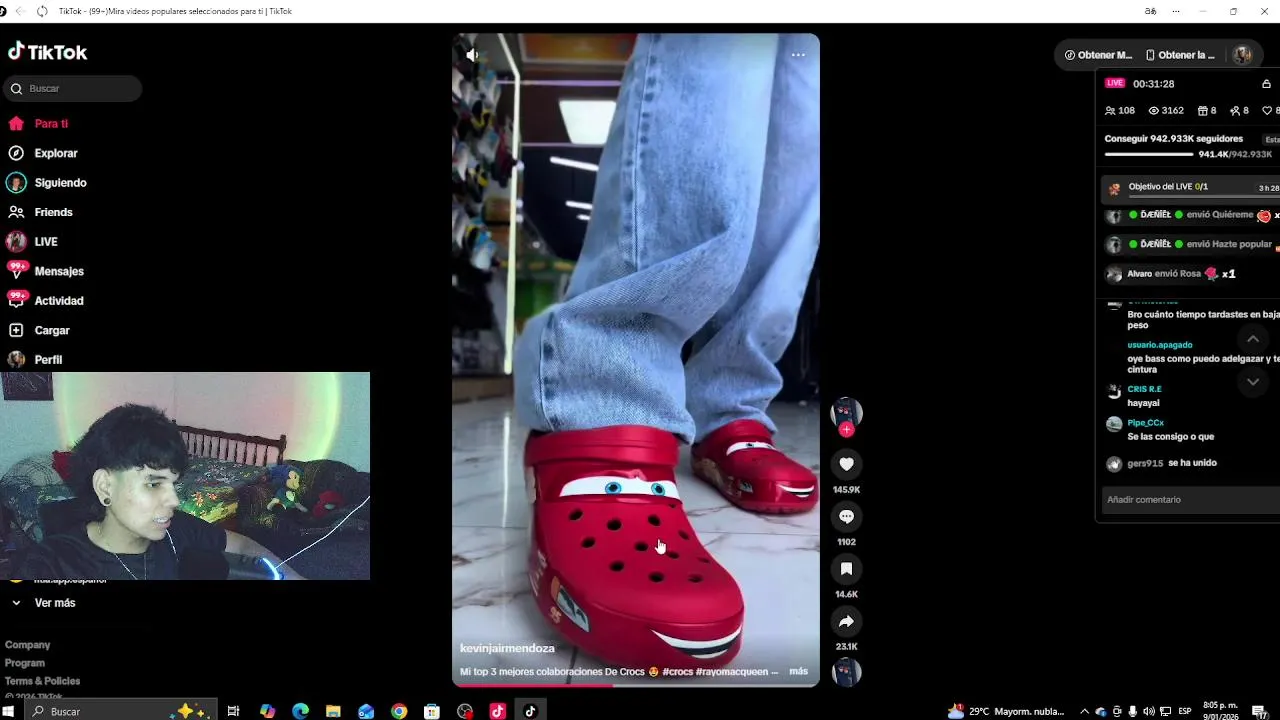
Task: Like the video with the heart icon
Action: coord(846,464)
